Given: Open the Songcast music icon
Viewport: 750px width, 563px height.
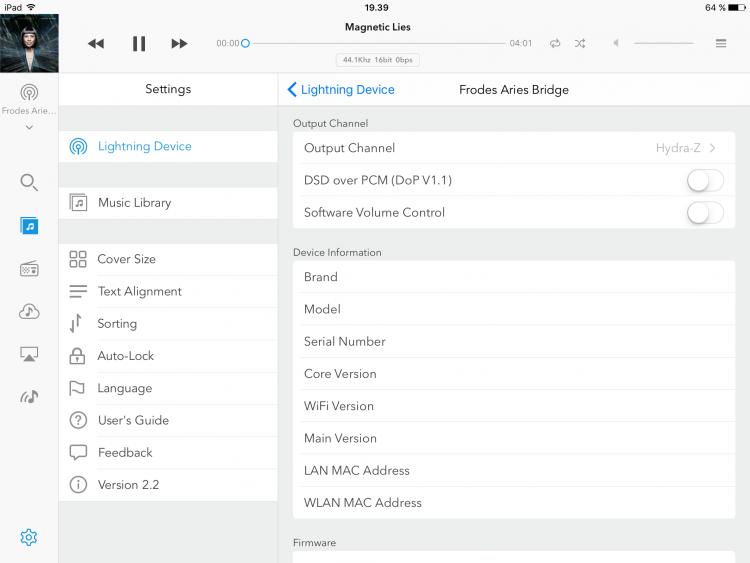Looking at the screenshot, I should click(29, 397).
